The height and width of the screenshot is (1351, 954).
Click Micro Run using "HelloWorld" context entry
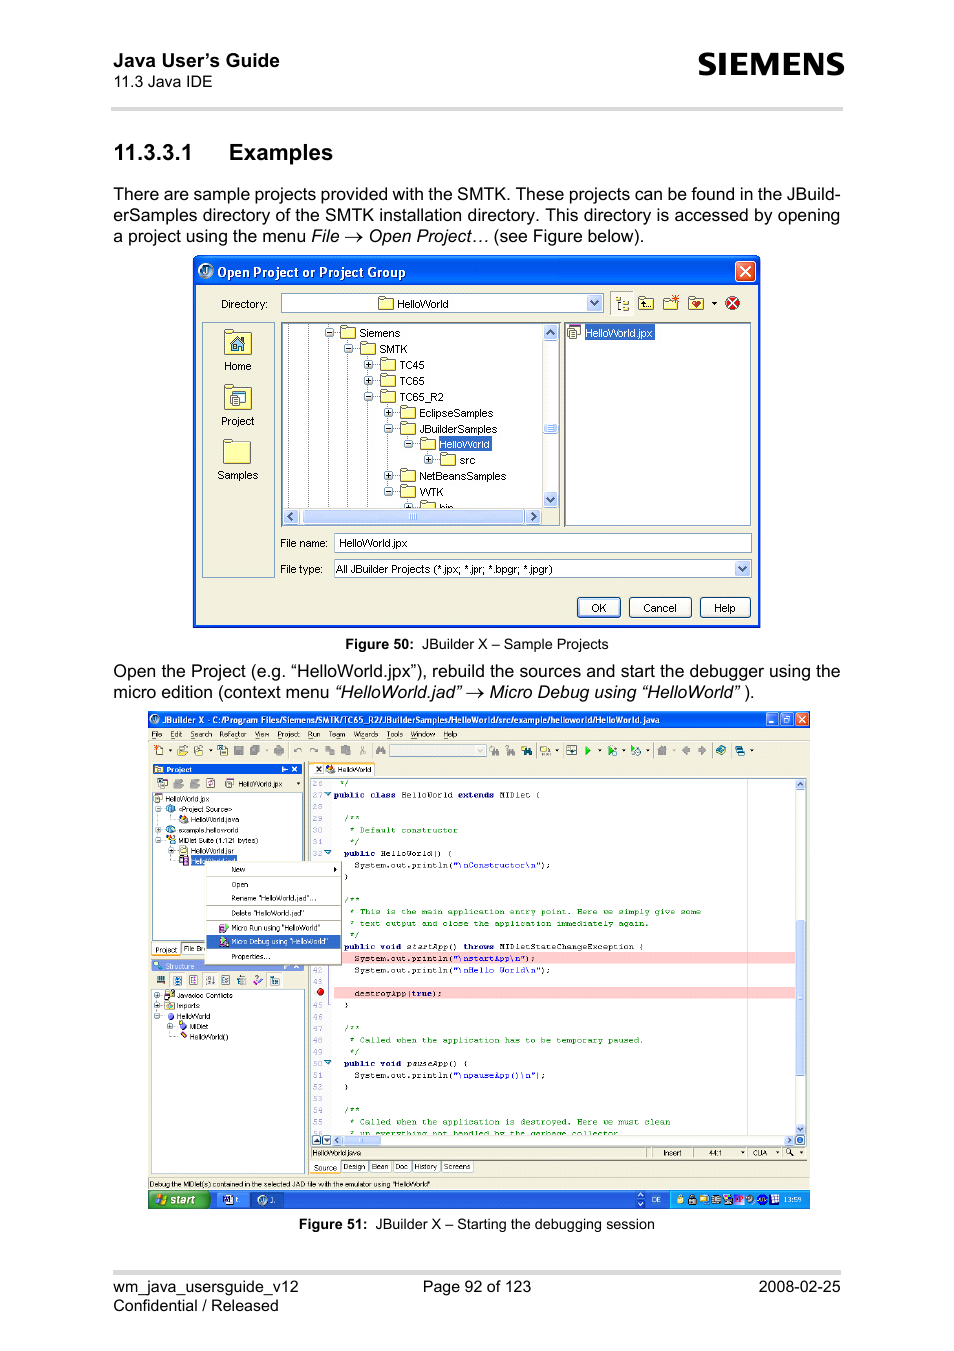pos(275,928)
